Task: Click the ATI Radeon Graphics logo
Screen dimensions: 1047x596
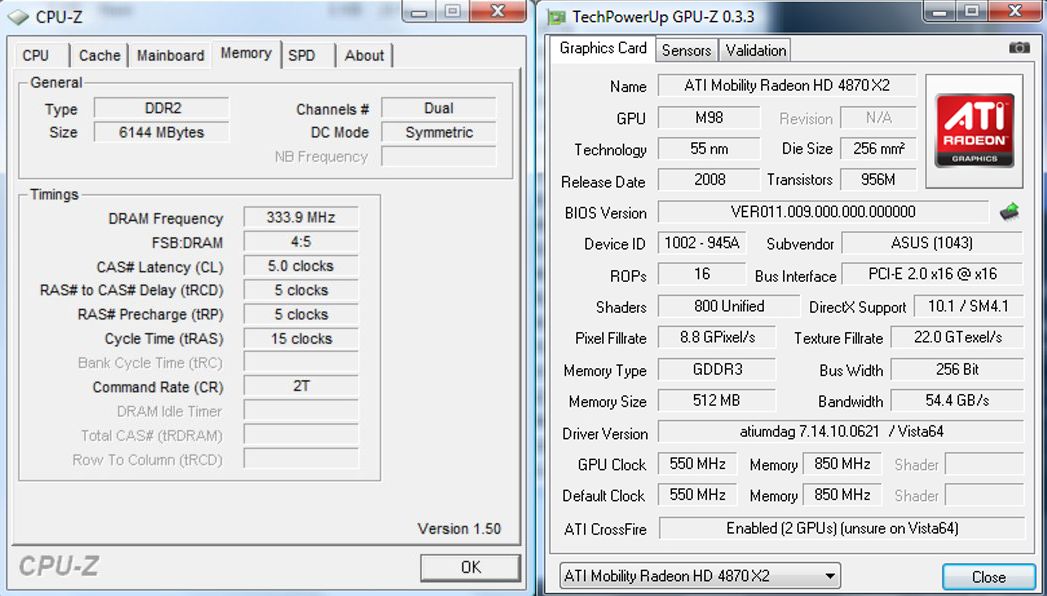Action: pyautogui.click(x=974, y=131)
